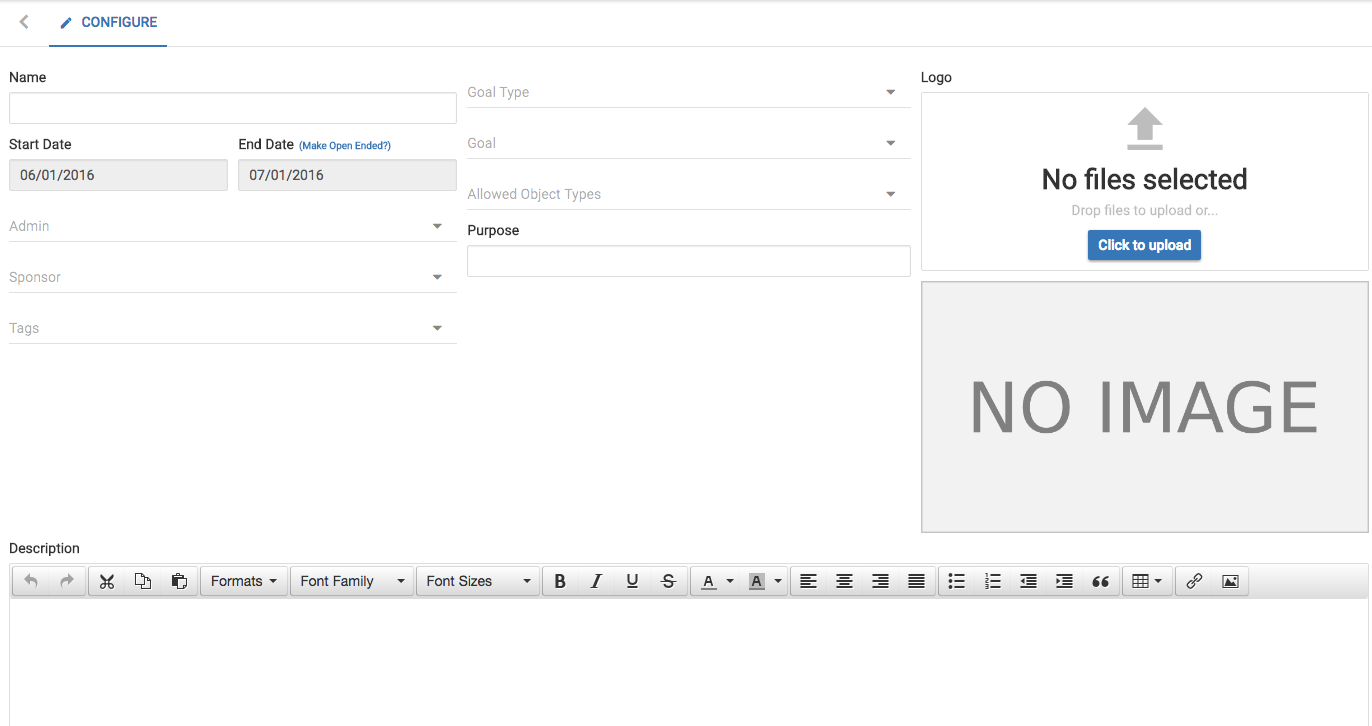Click the 'Click to upload' button

click(1144, 245)
